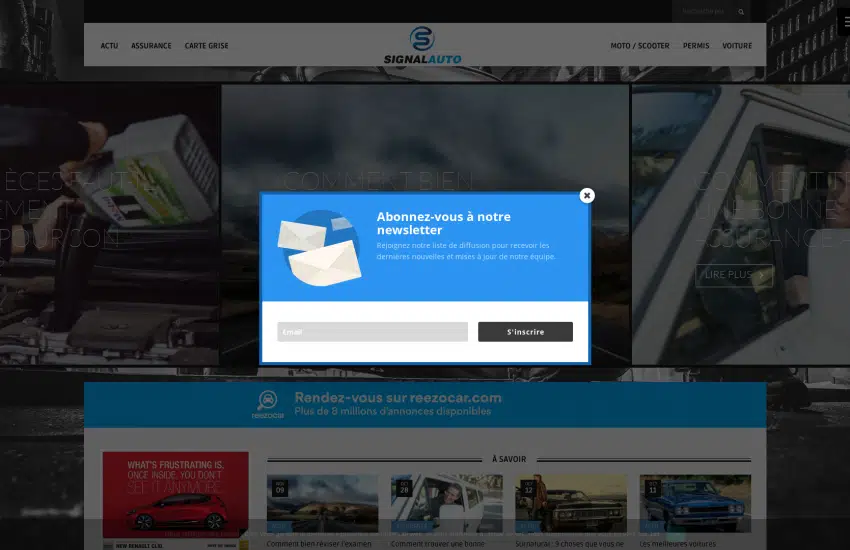Open 'Surnatural : 9 choses' article link
Screen dimensions: 850x550
tap(569, 543)
